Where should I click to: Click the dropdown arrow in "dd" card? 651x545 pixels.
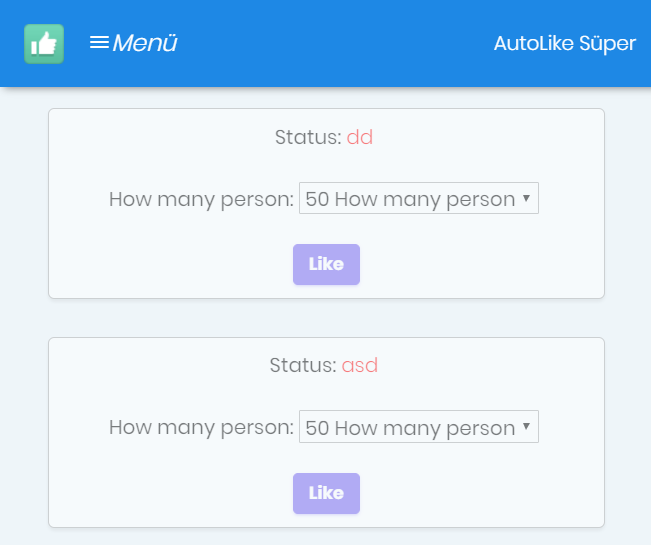[526, 199]
